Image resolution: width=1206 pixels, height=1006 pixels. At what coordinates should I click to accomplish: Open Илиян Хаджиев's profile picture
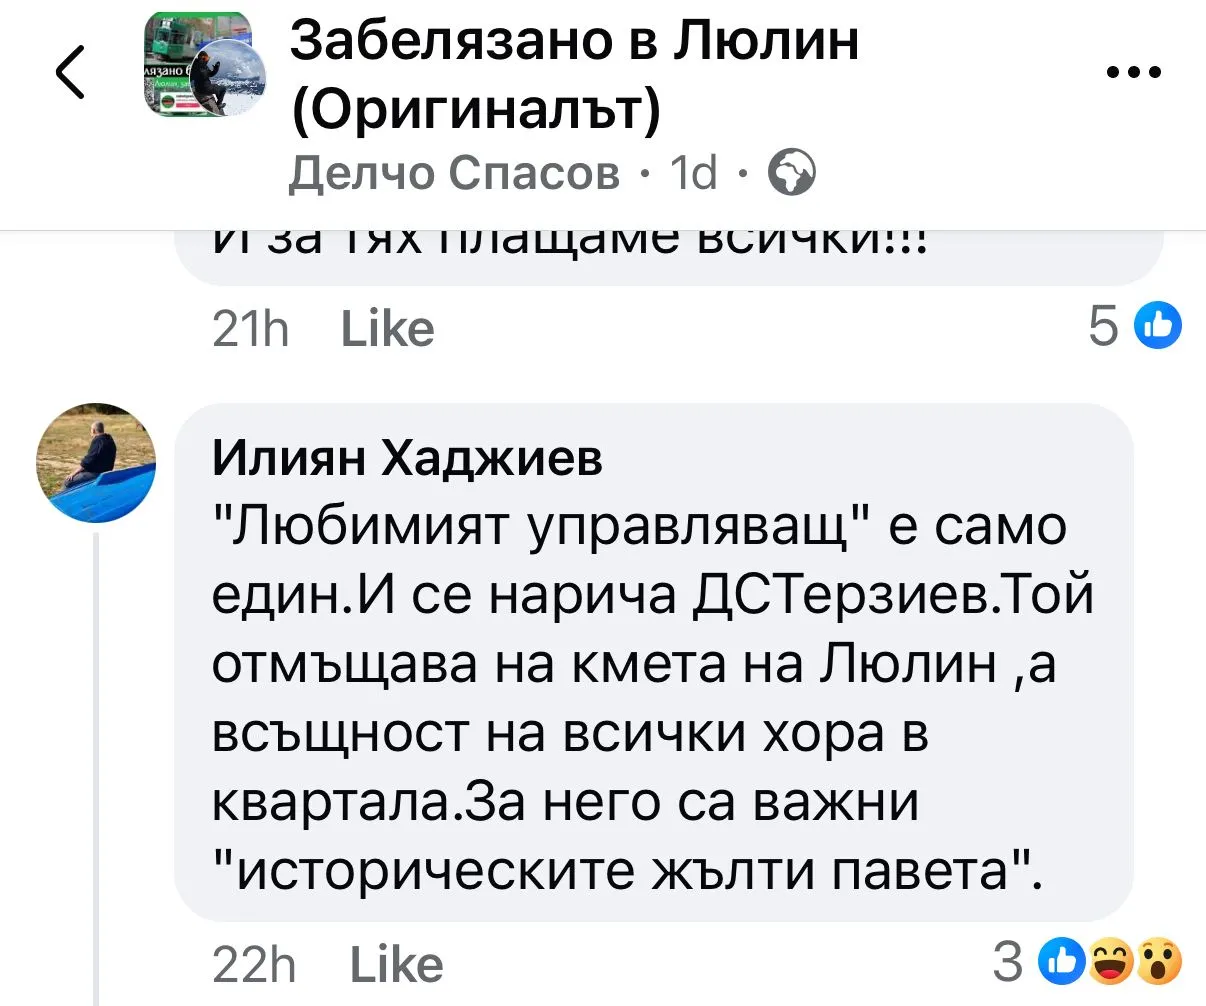(x=97, y=463)
